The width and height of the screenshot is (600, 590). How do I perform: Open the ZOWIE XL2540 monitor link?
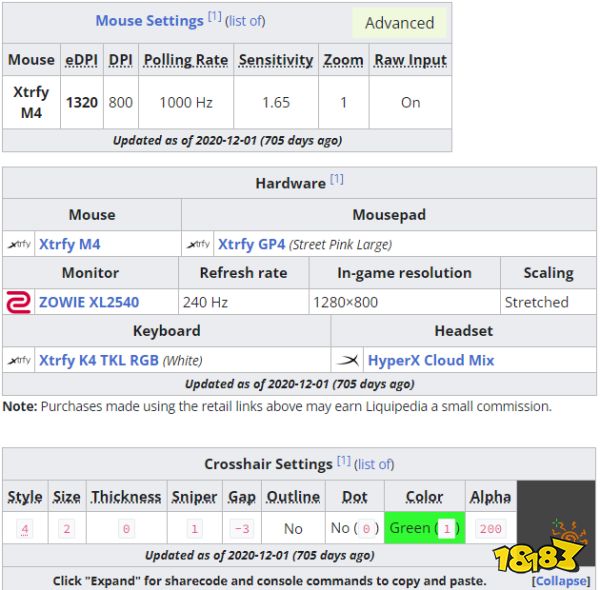click(89, 302)
